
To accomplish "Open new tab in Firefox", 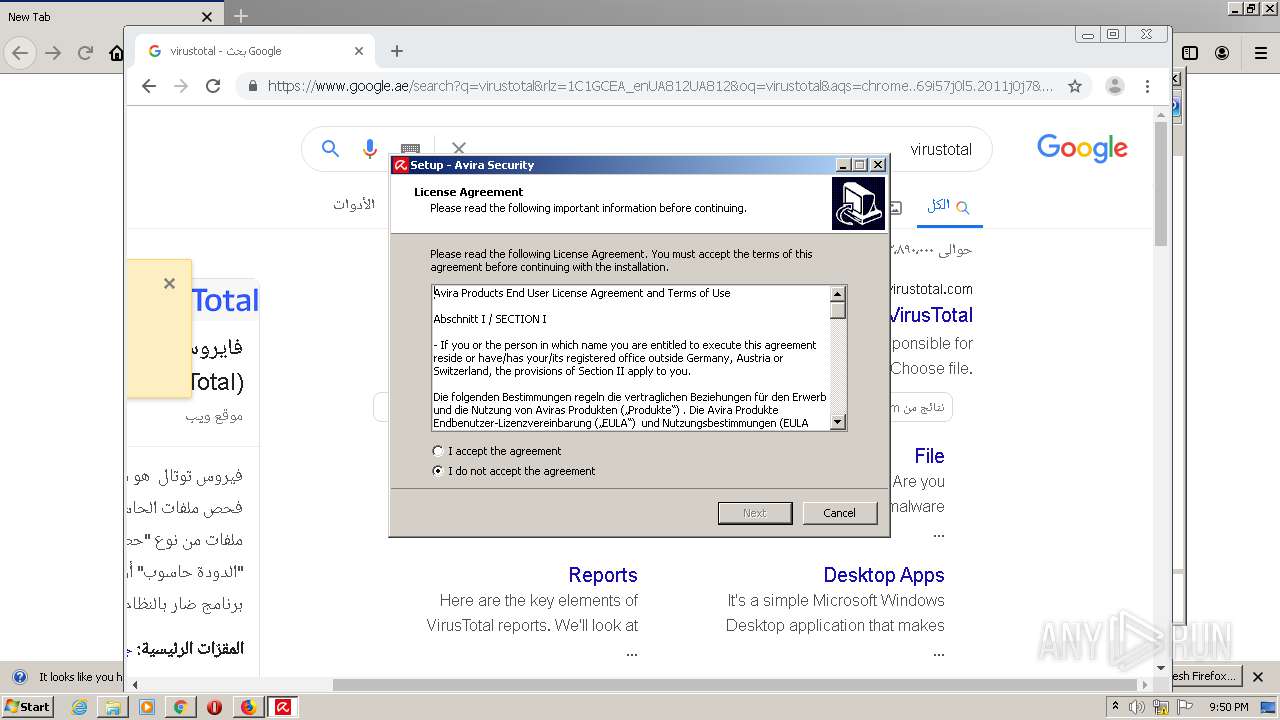I will tap(240, 16).
